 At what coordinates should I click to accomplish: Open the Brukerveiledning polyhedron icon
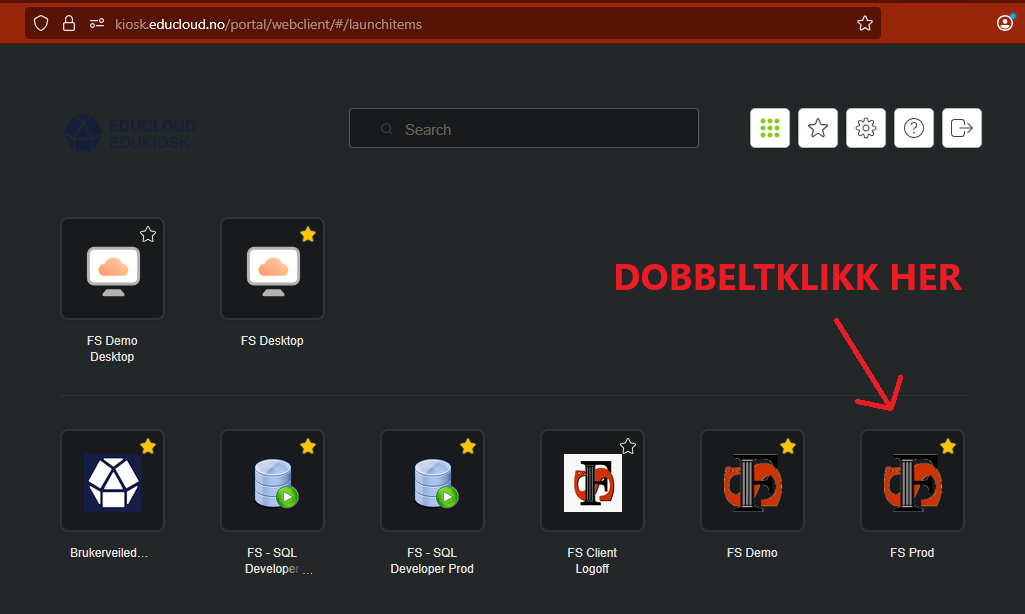pos(112,481)
